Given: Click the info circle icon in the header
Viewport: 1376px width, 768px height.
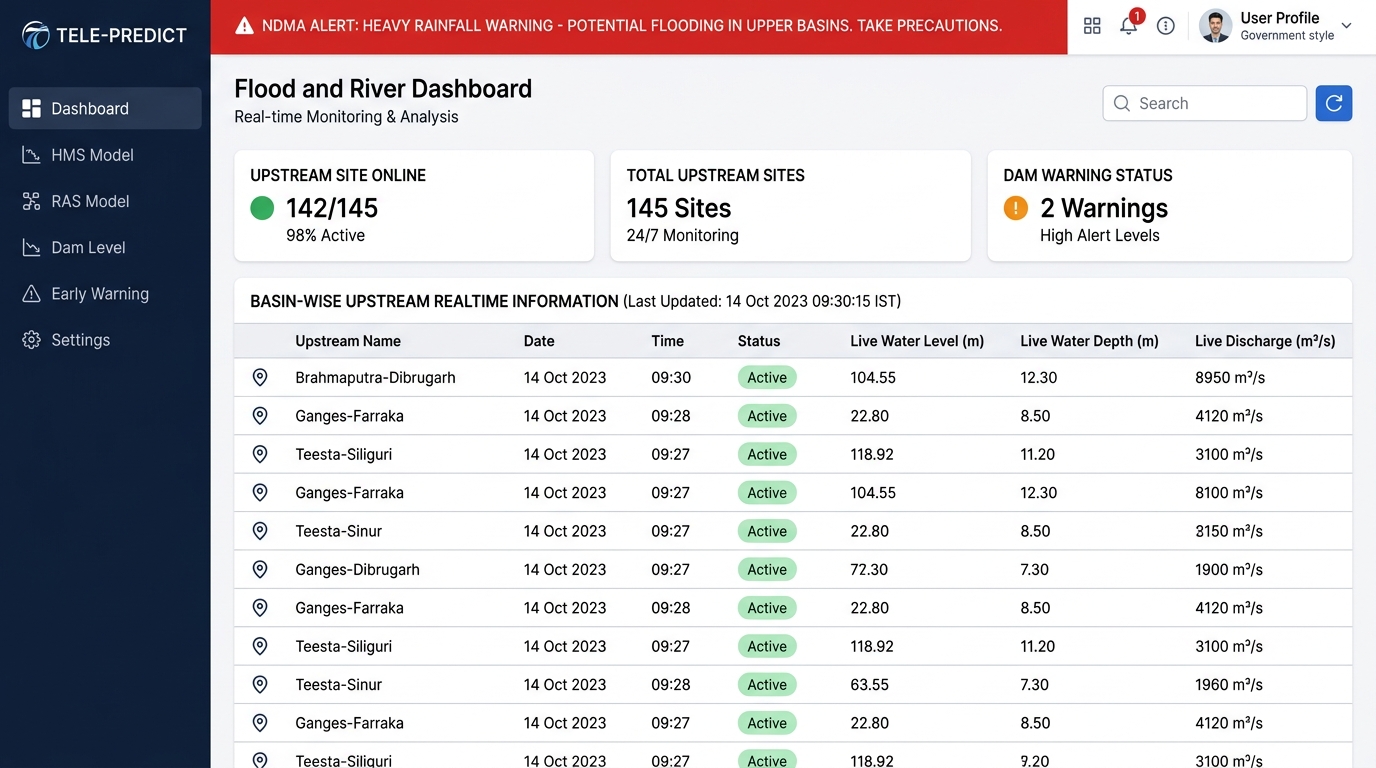Looking at the screenshot, I should click(1166, 26).
